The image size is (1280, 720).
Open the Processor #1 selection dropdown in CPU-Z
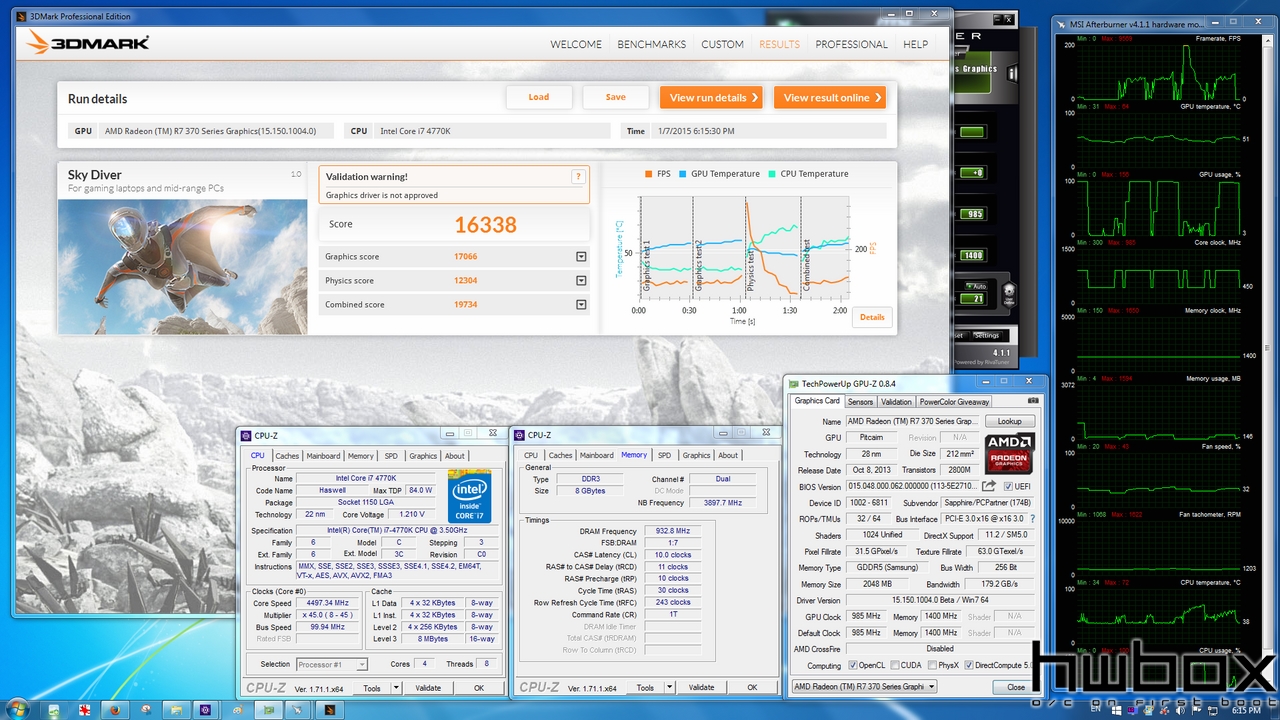pos(331,664)
